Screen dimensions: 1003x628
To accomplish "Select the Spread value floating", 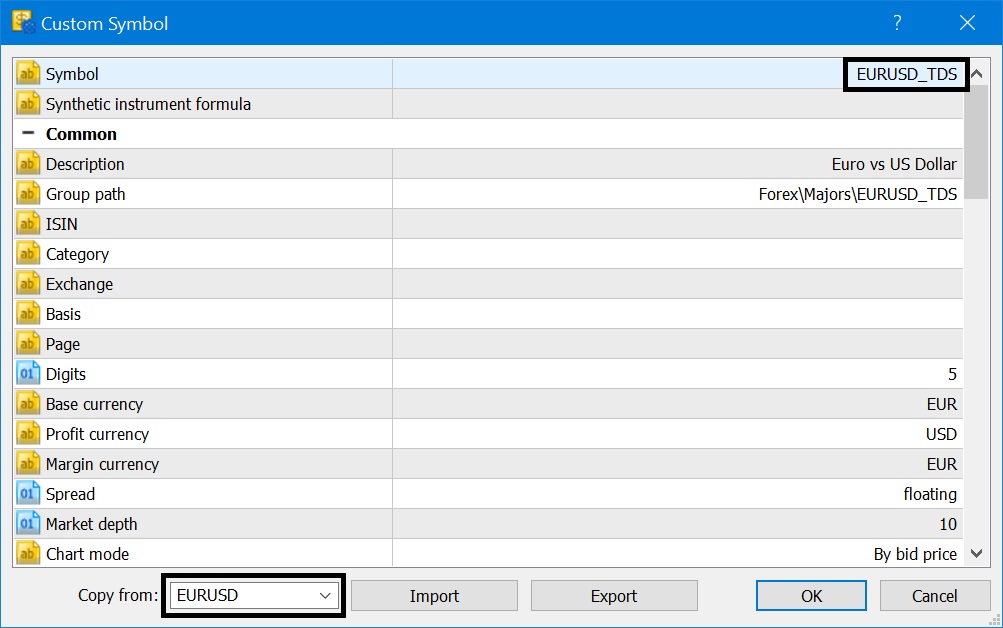I will [929, 494].
